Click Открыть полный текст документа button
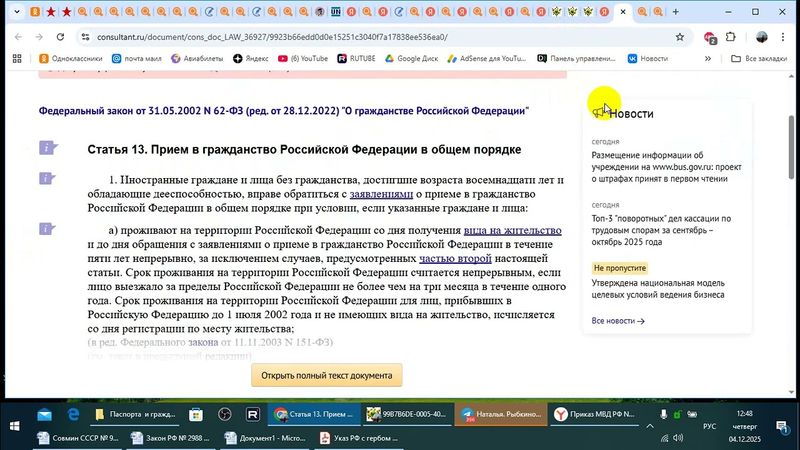800x450 pixels. [327, 376]
